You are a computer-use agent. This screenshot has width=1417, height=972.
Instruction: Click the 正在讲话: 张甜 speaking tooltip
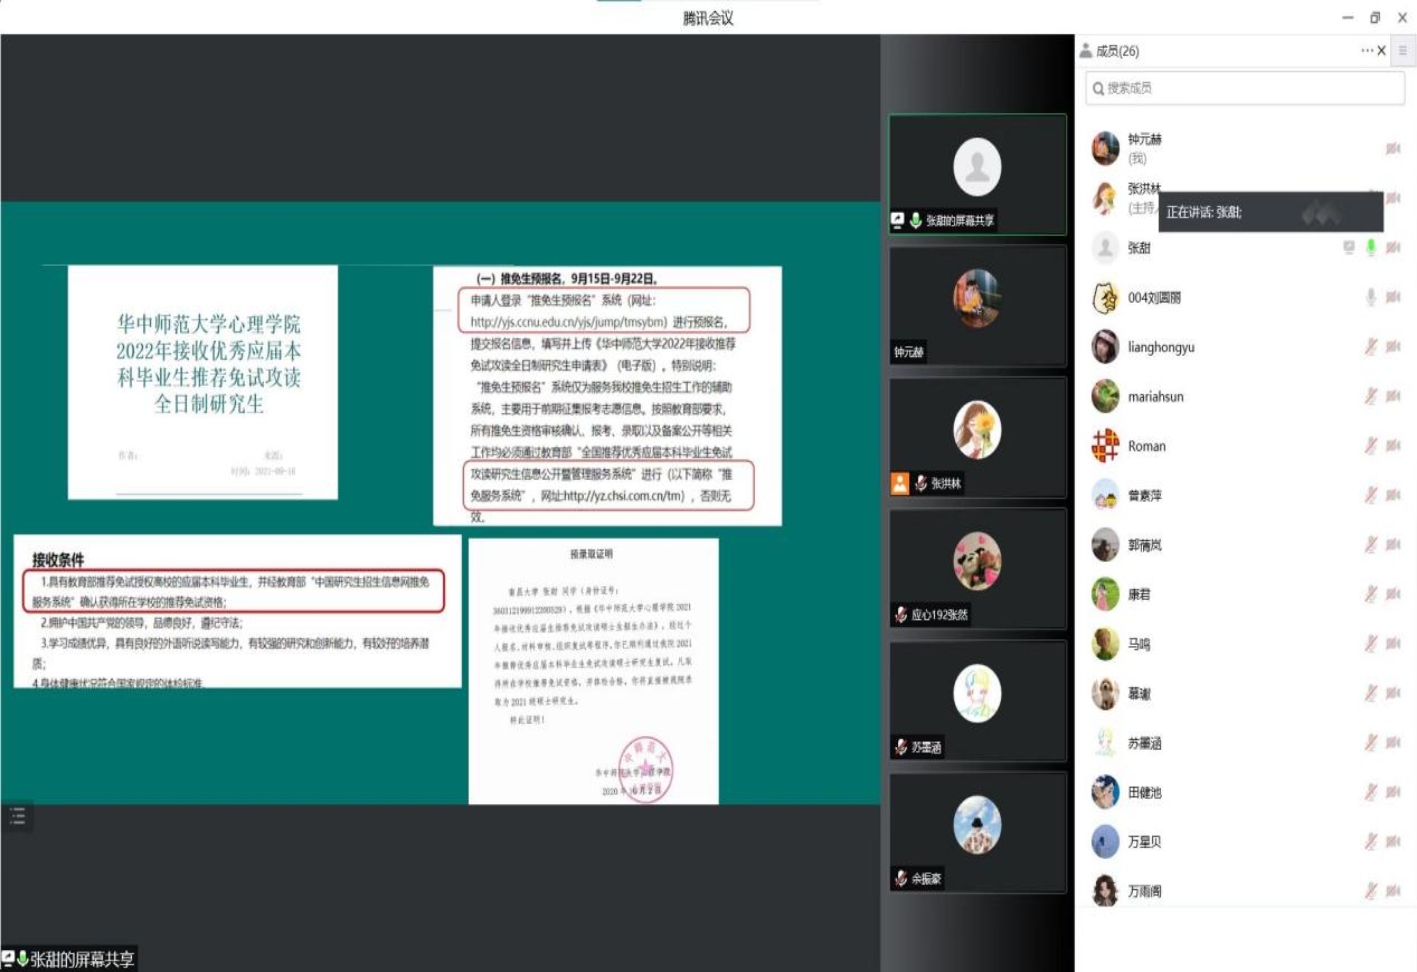pos(1271,212)
